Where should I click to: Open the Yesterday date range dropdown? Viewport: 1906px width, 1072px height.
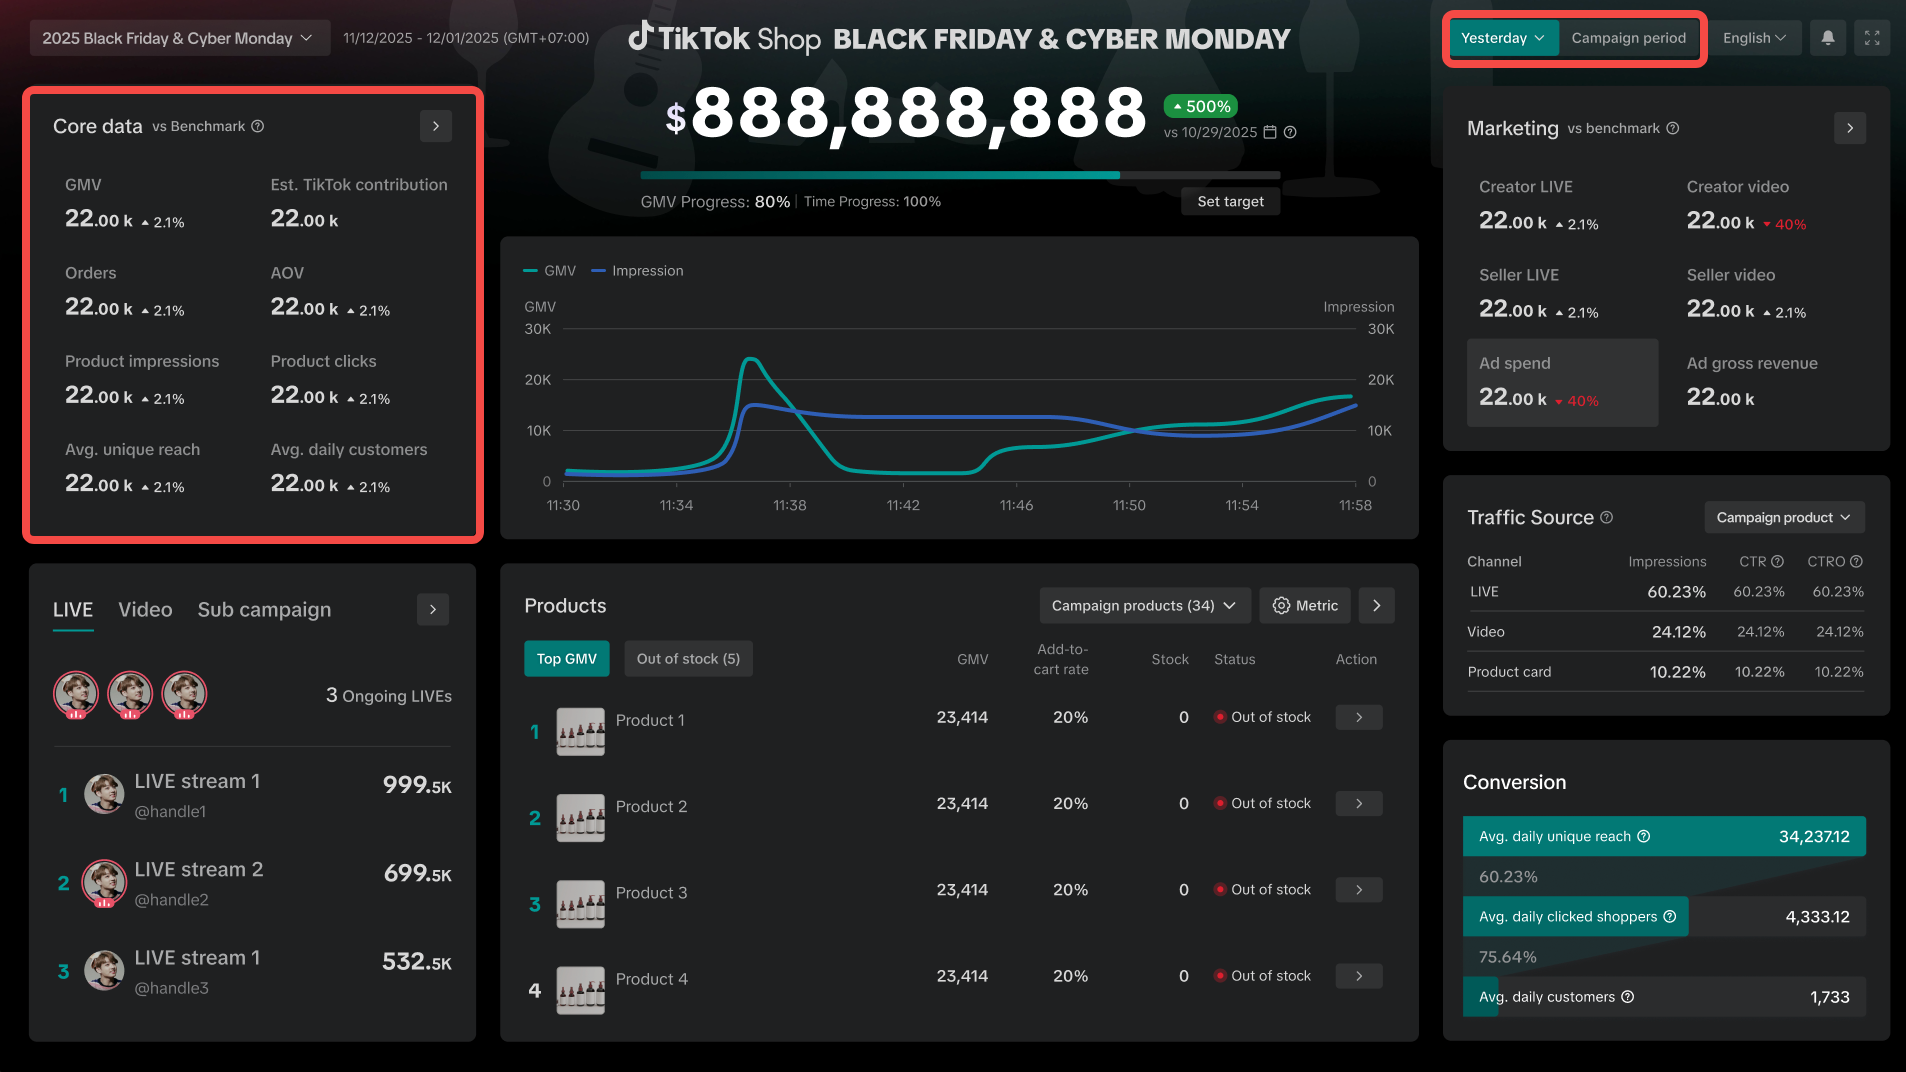(1502, 38)
